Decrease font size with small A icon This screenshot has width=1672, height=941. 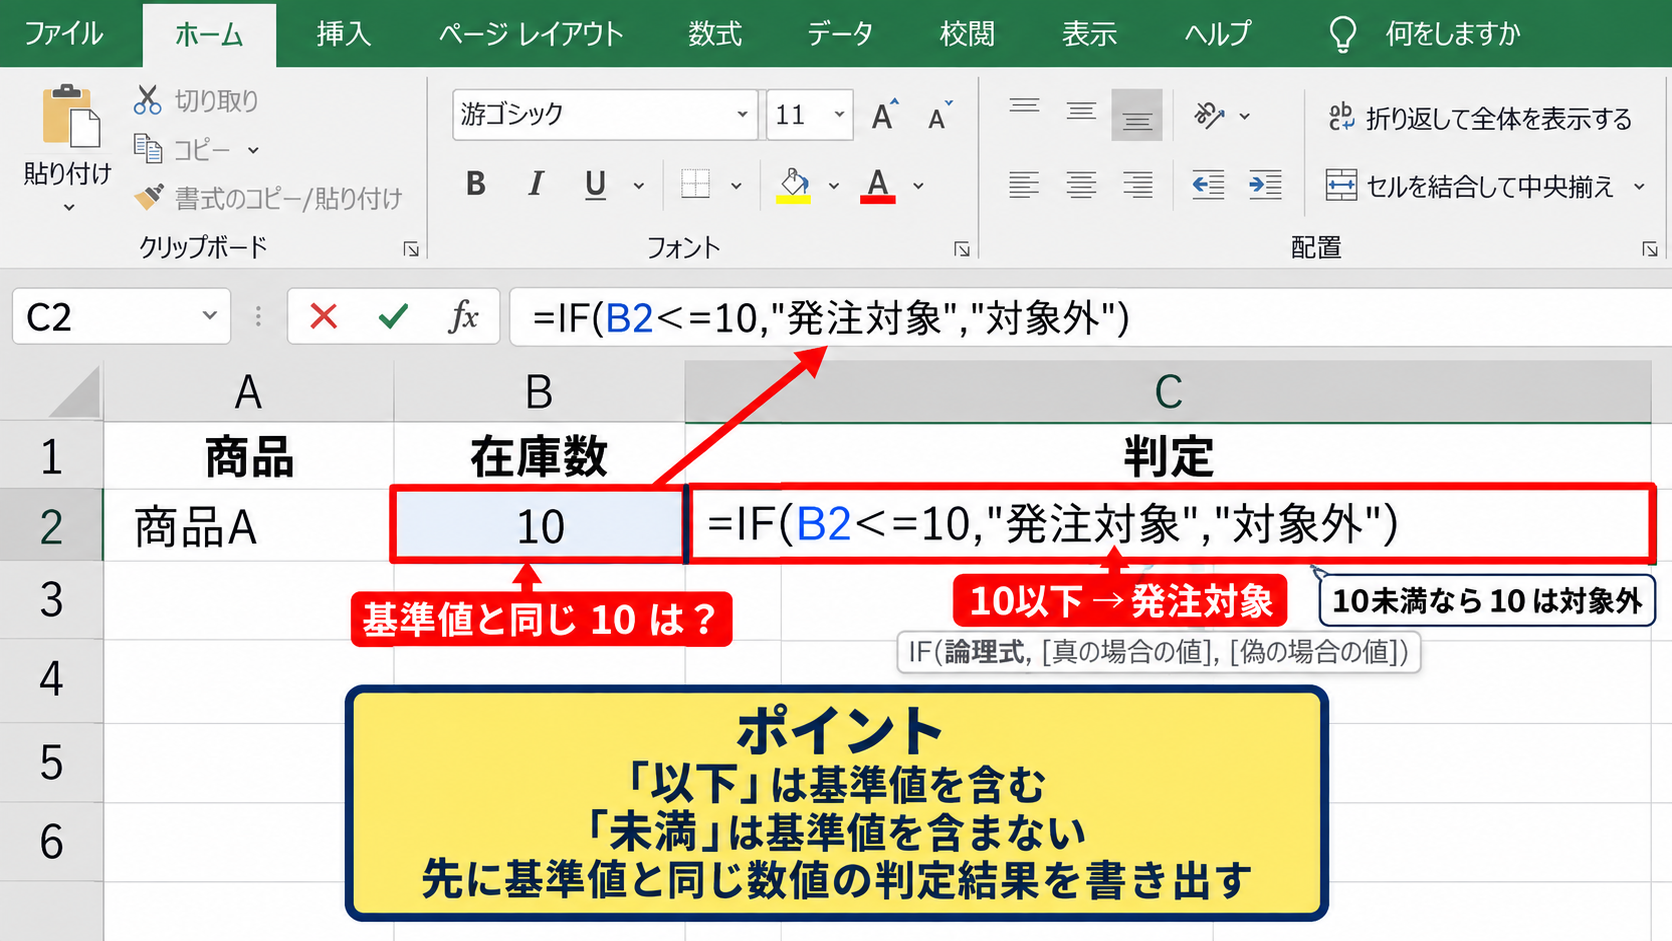[x=939, y=117]
